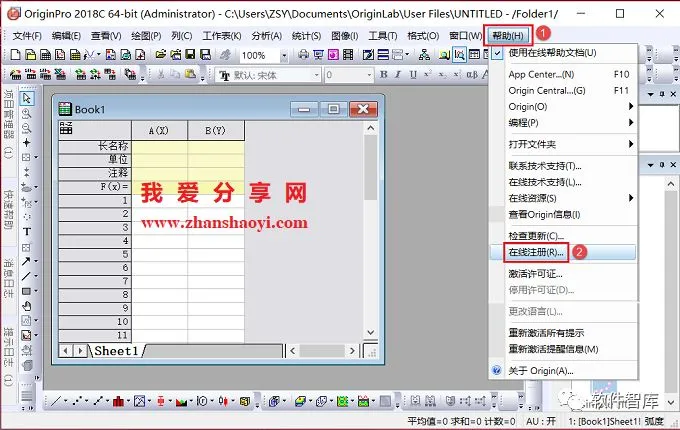
Task: Click Book1 horizontal scrollbar right arrow
Action: point(353,351)
